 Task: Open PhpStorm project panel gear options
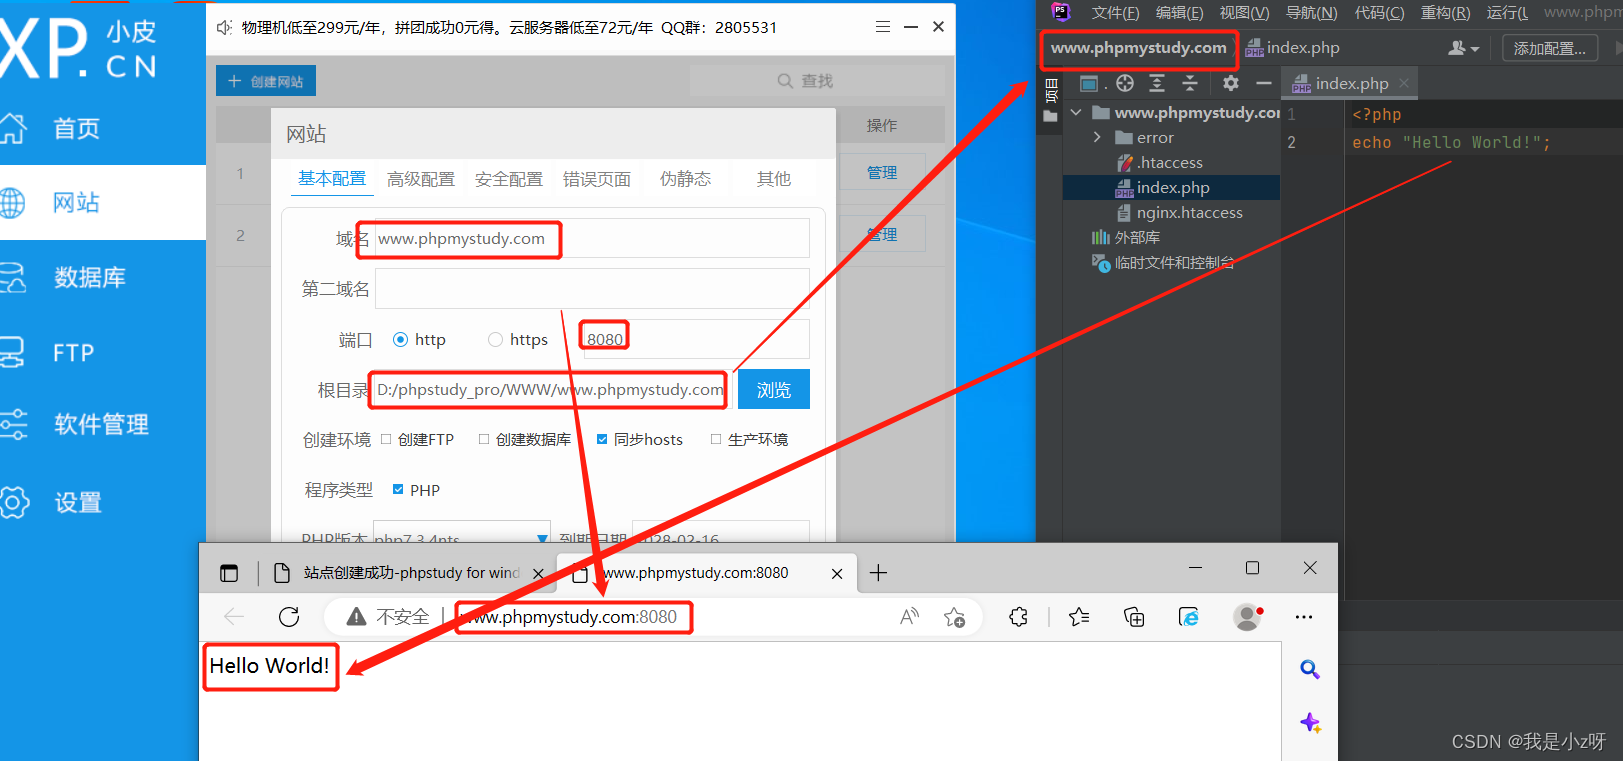[x=1231, y=83]
